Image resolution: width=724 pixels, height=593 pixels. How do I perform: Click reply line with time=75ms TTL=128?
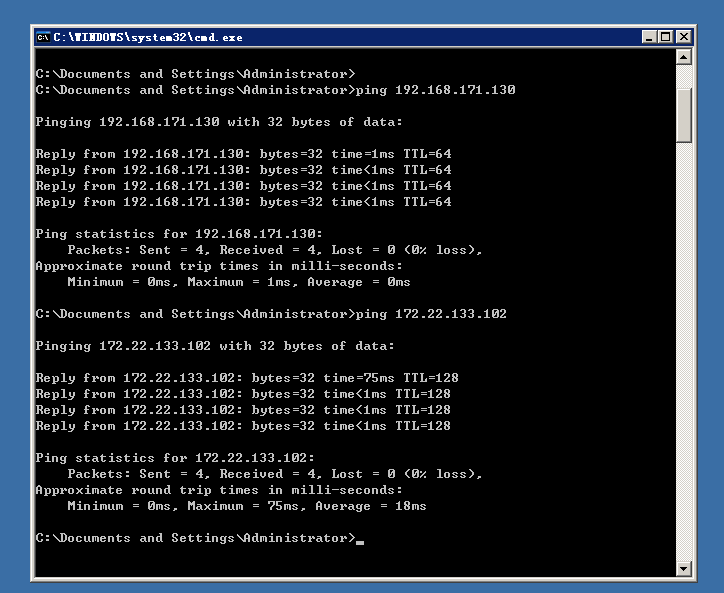247,378
